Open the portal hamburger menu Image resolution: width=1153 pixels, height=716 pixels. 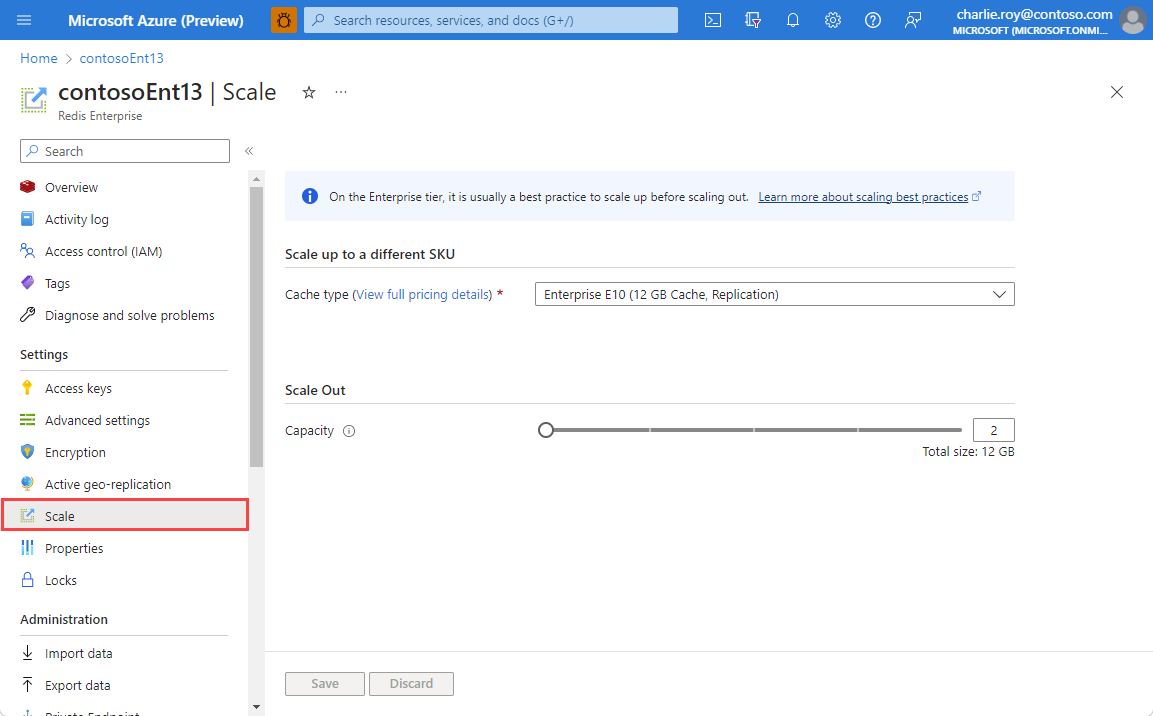point(24,19)
